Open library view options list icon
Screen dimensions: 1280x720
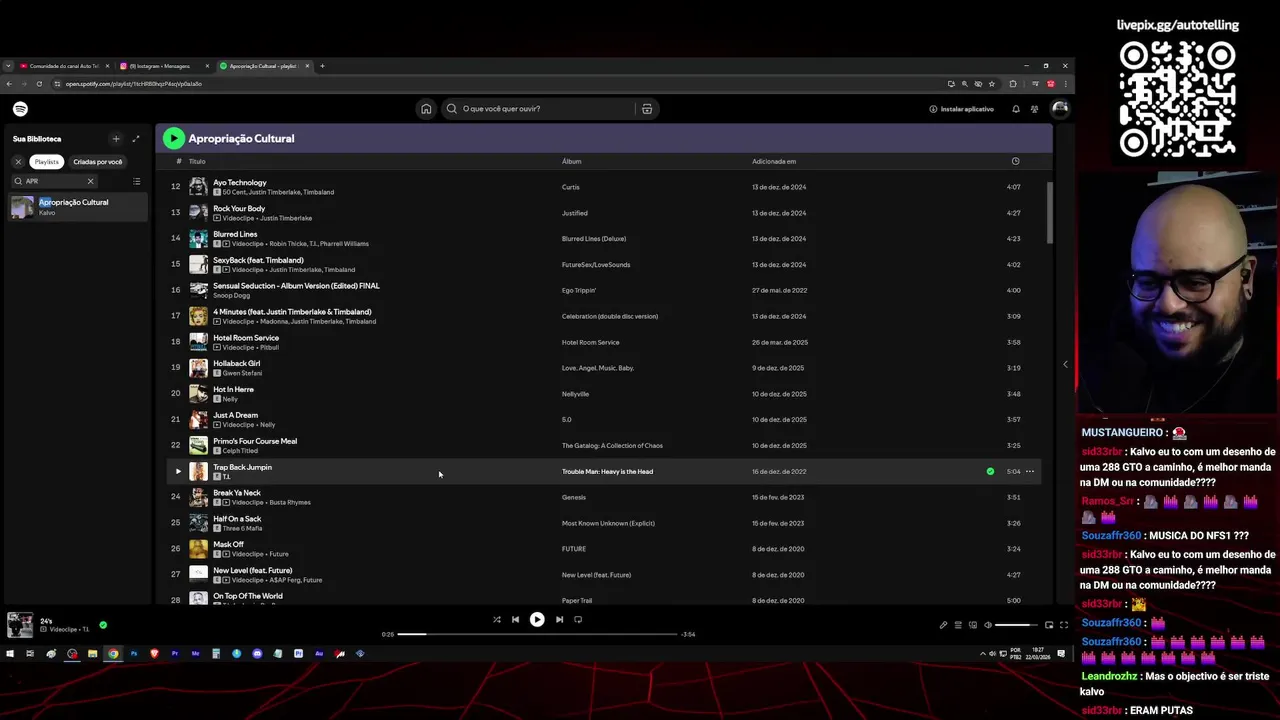[x=137, y=181]
